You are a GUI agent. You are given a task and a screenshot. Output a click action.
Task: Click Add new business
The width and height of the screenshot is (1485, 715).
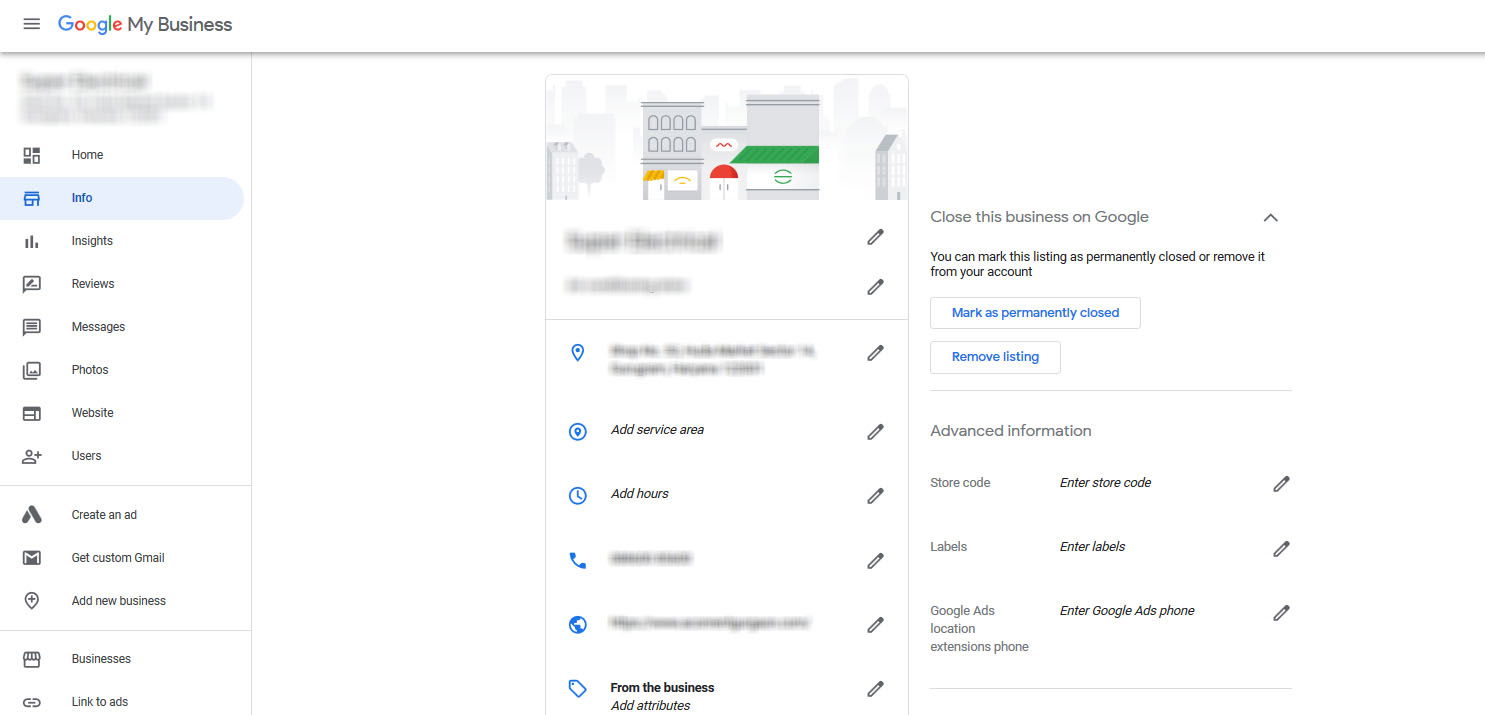(118, 600)
